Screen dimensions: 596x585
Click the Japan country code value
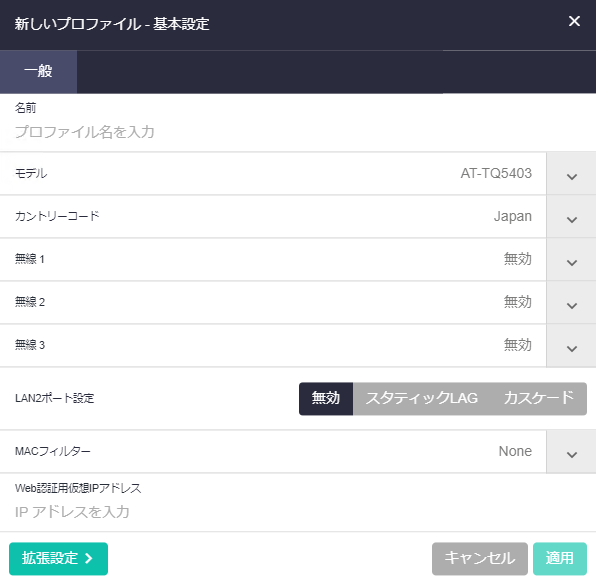click(513, 217)
